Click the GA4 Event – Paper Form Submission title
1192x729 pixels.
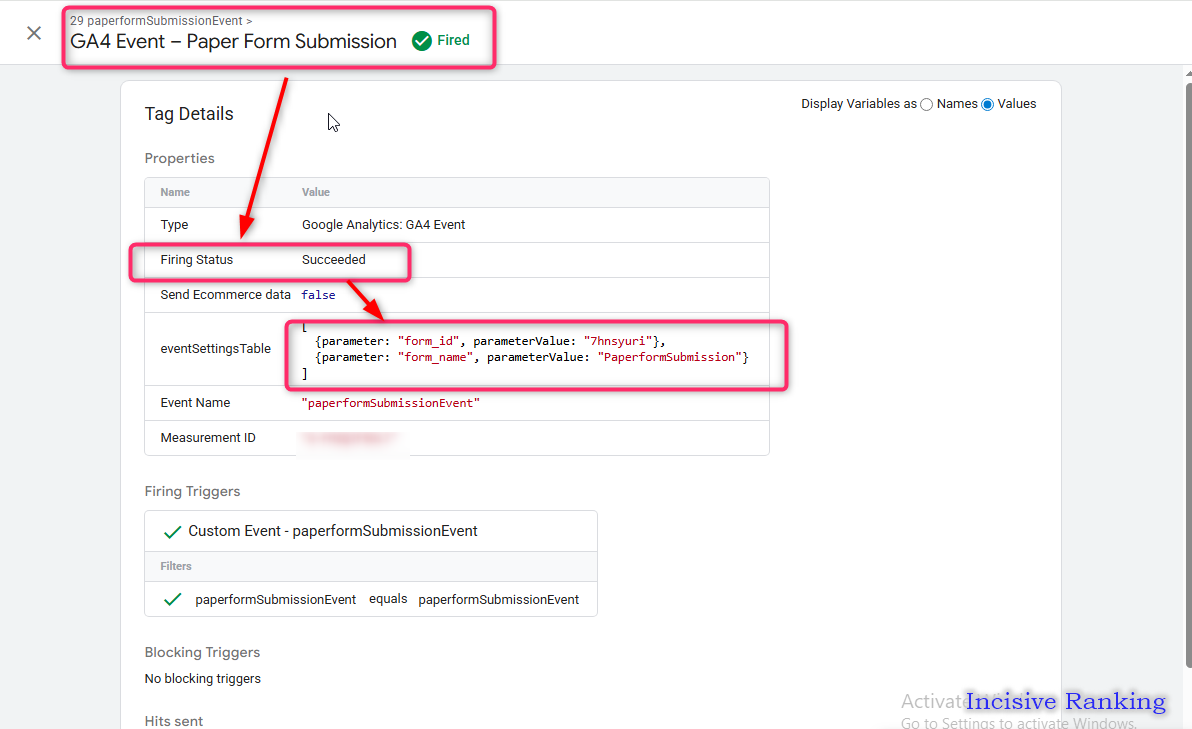pos(233,41)
